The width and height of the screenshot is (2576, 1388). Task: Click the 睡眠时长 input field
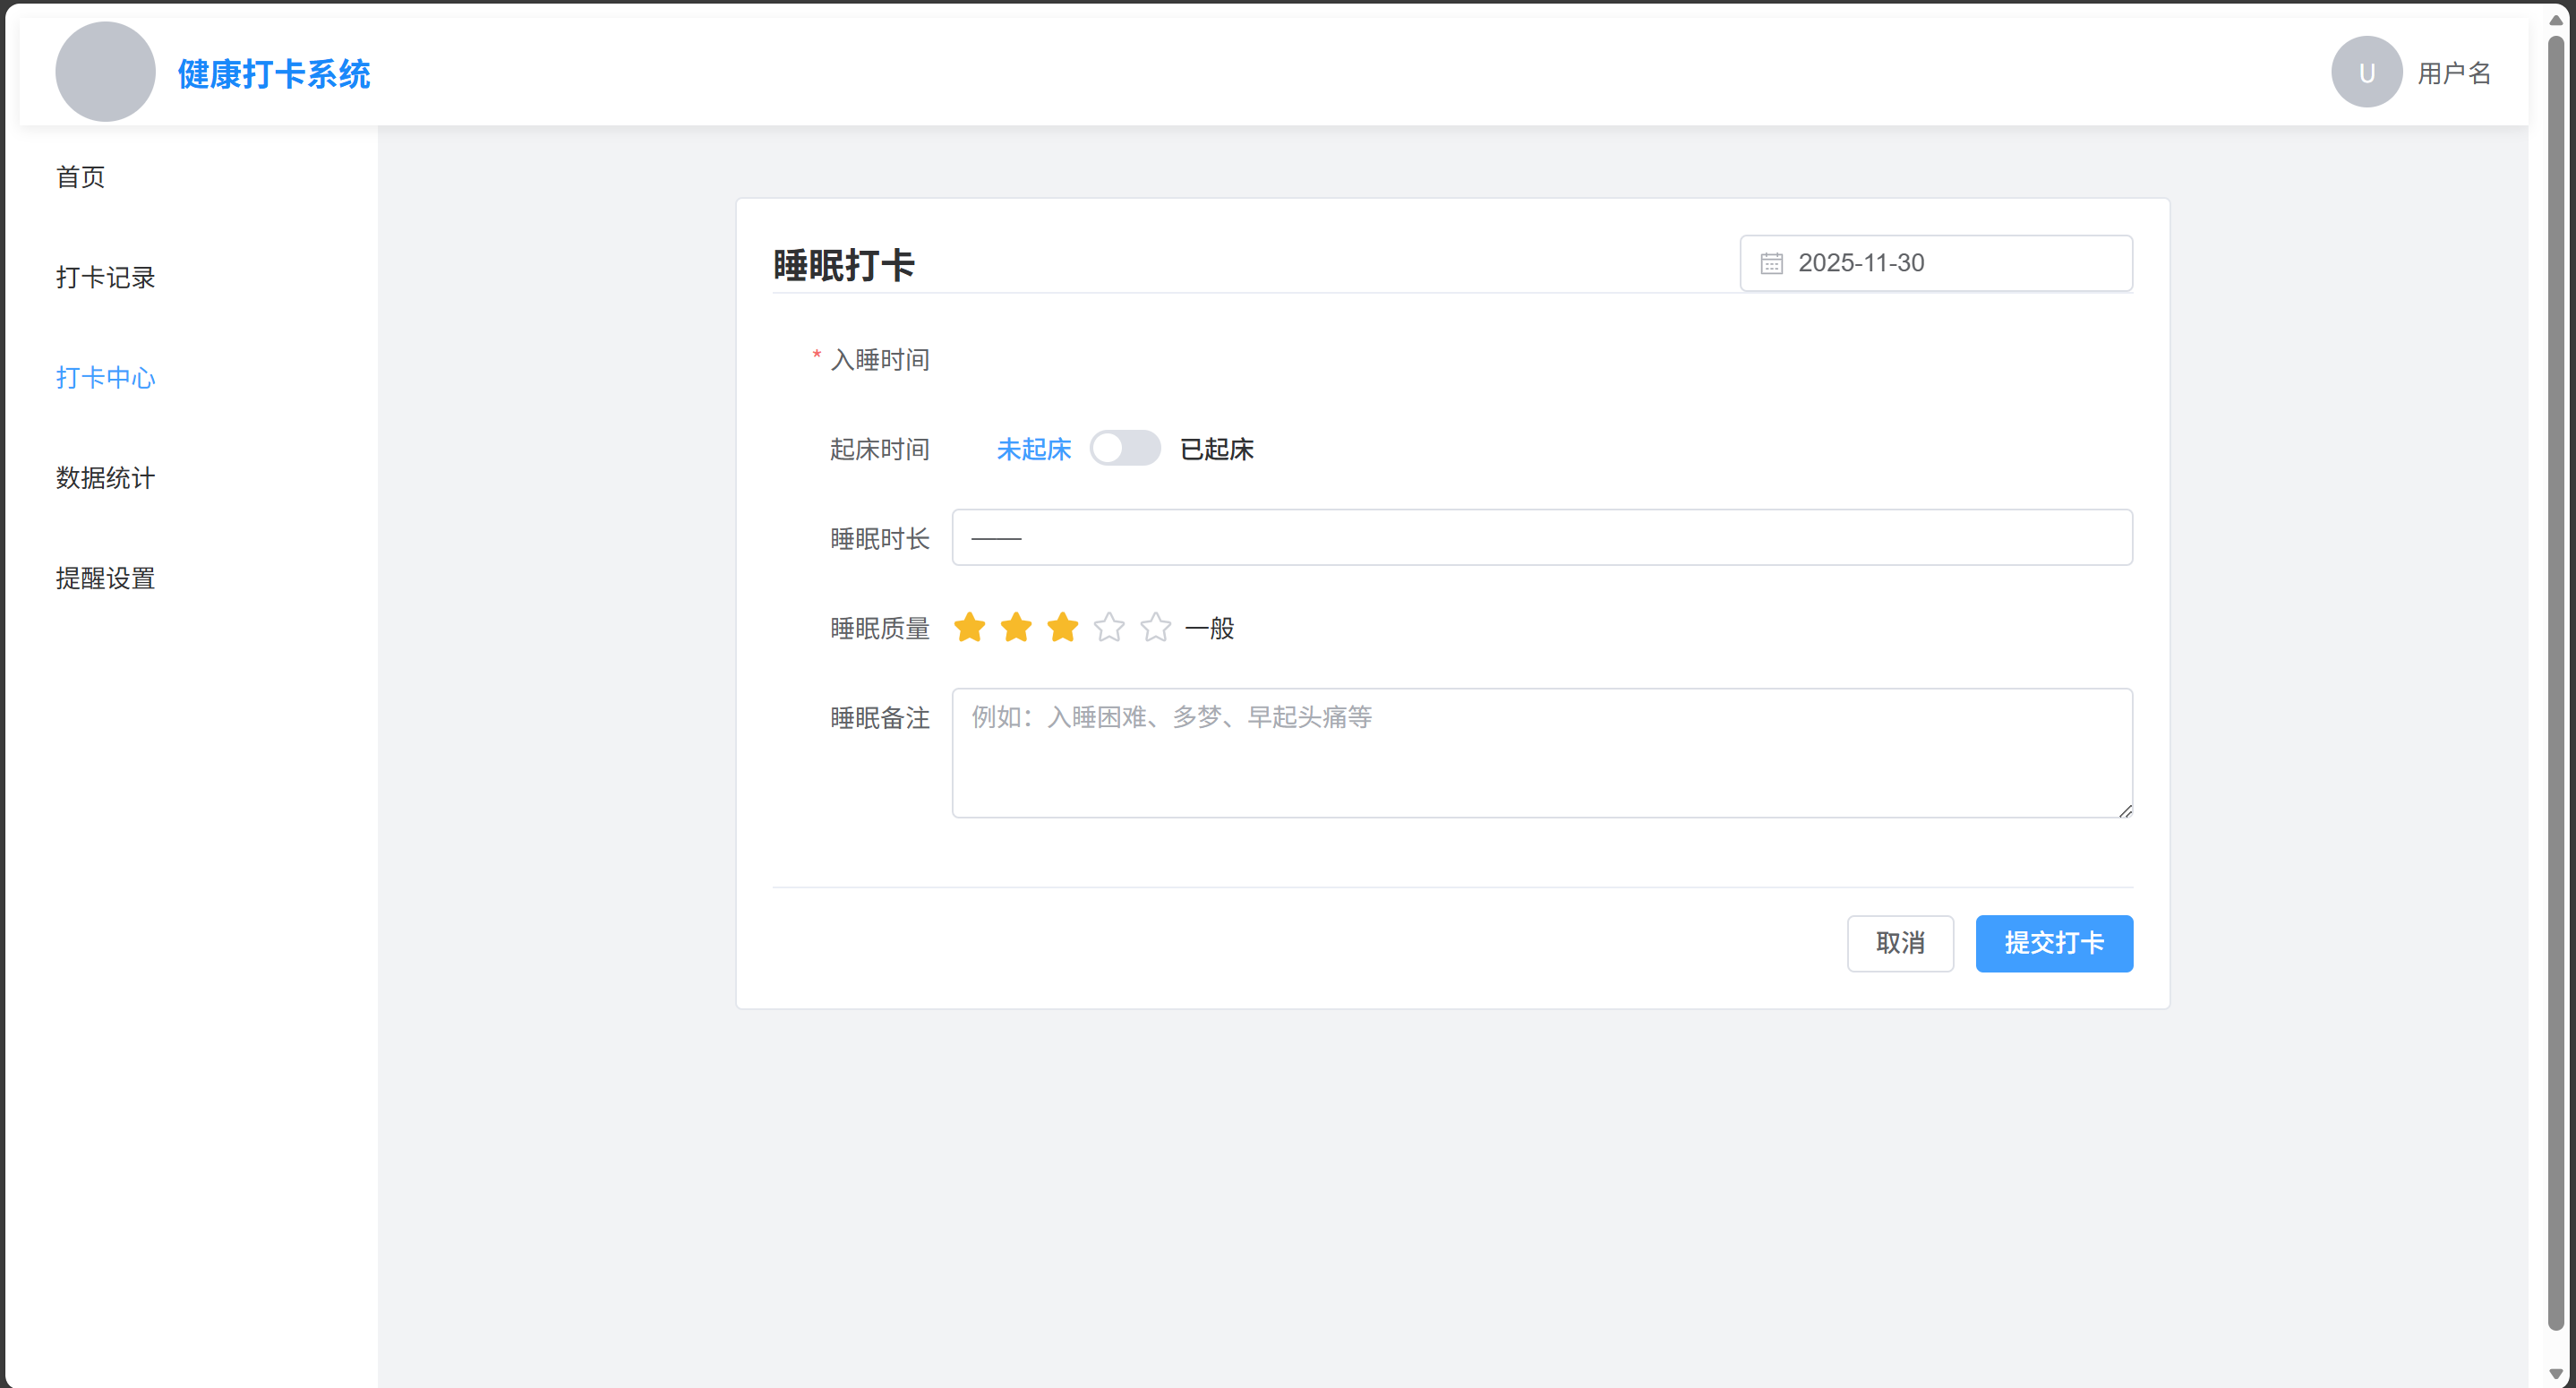[x=1541, y=537]
